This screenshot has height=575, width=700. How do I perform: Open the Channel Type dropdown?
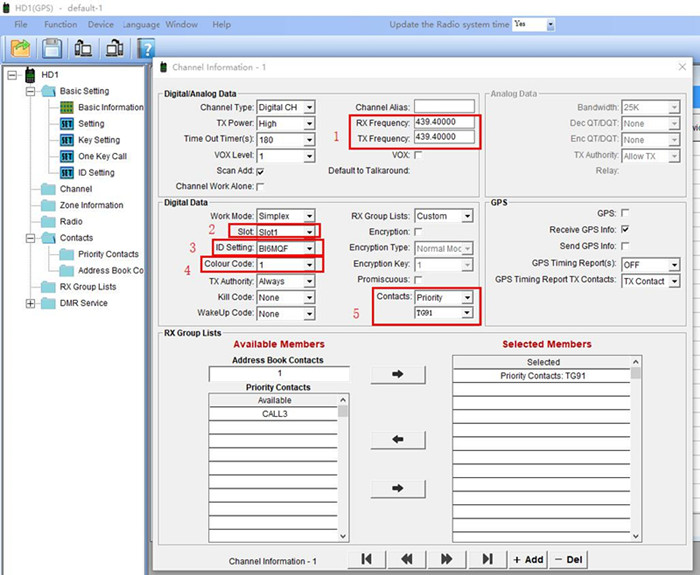[x=309, y=107]
